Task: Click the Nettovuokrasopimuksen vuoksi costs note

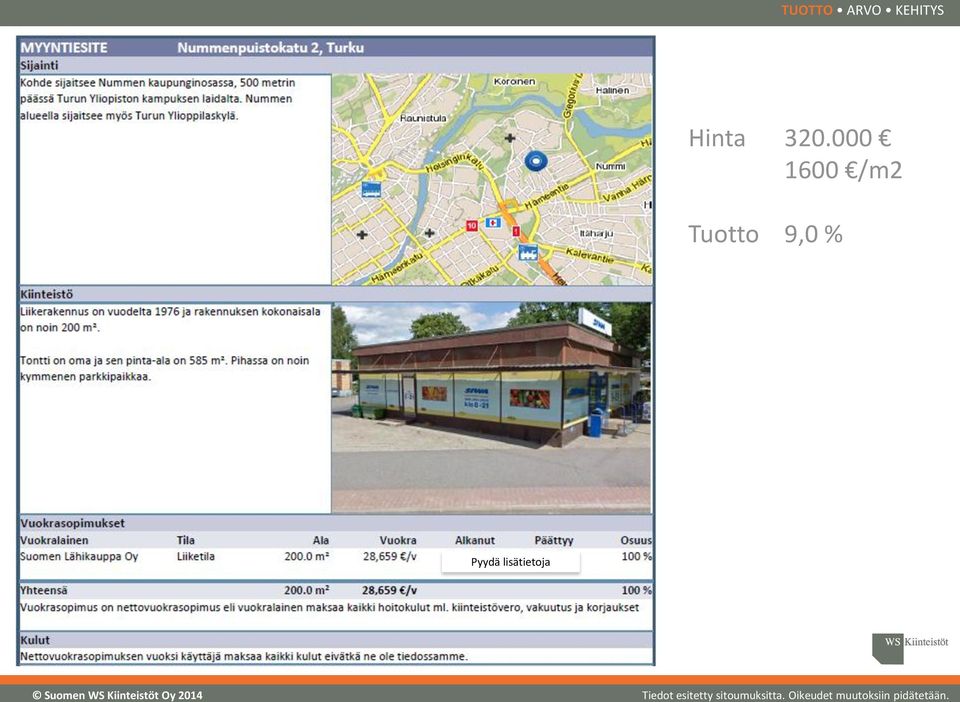Action: (x=244, y=657)
